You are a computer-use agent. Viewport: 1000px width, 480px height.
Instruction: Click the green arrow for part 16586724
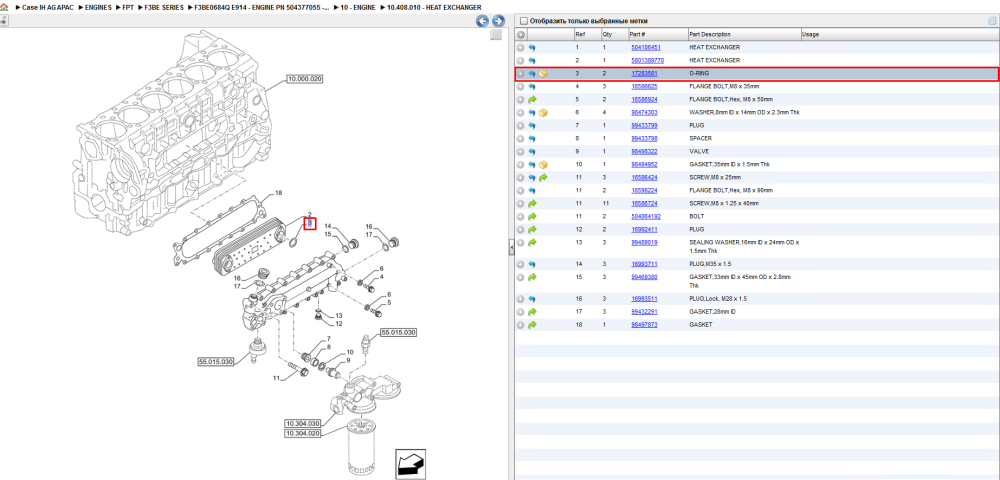coord(532,203)
